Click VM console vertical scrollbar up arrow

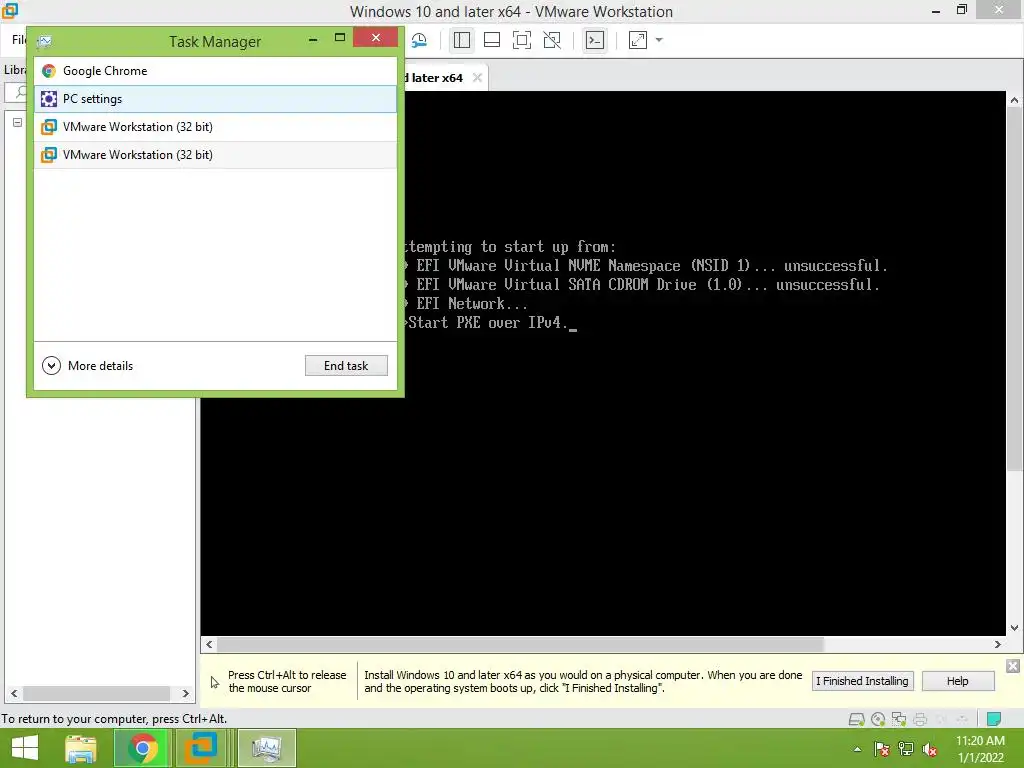[1014, 100]
